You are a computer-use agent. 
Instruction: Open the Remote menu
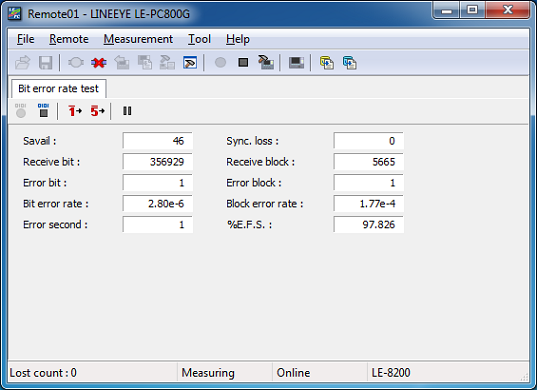pos(69,39)
